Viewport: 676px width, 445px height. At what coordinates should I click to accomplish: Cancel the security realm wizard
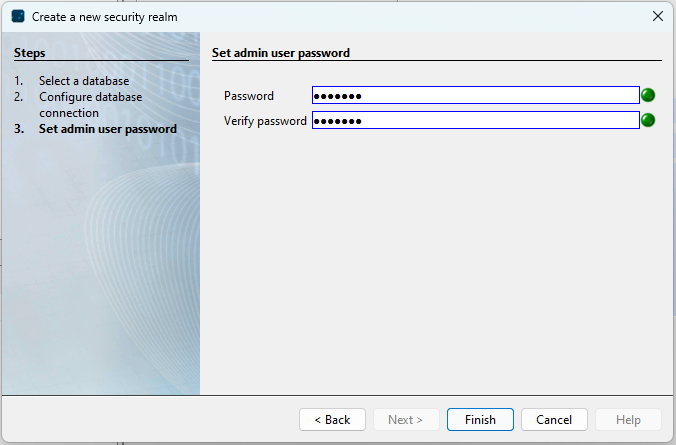click(x=554, y=420)
